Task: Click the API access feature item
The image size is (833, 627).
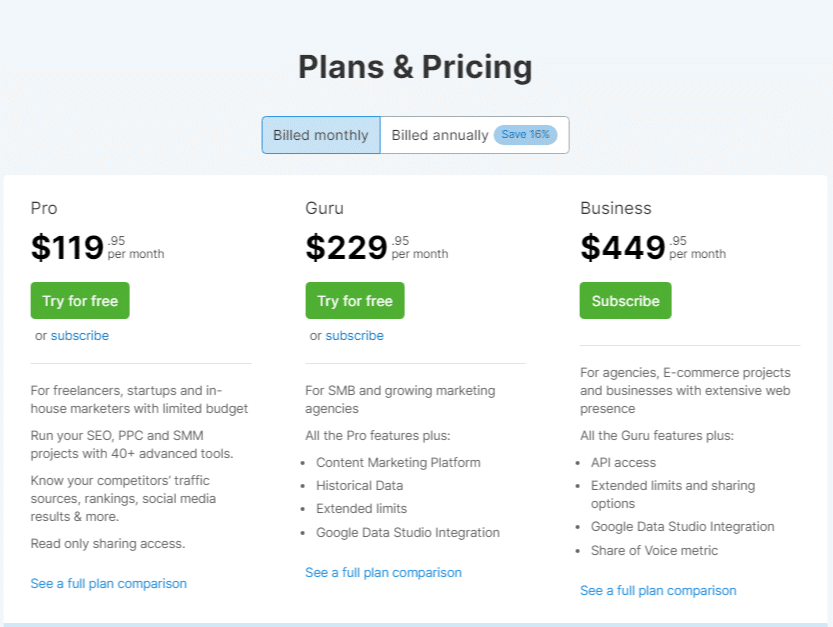Action: point(623,463)
